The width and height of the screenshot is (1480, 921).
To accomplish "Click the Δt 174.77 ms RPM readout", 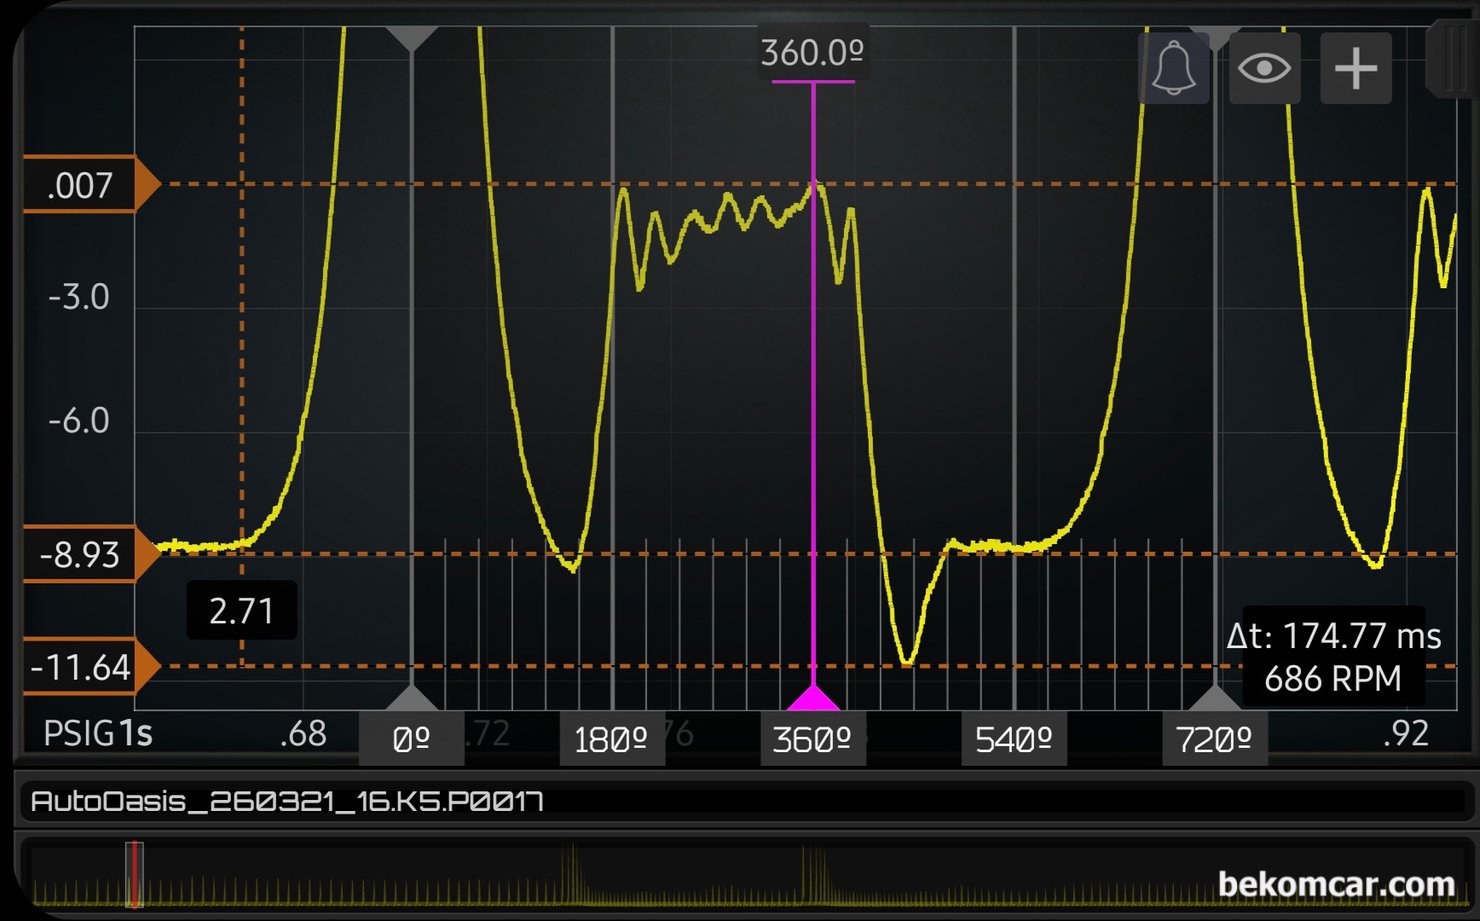I will [x=1333, y=657].
